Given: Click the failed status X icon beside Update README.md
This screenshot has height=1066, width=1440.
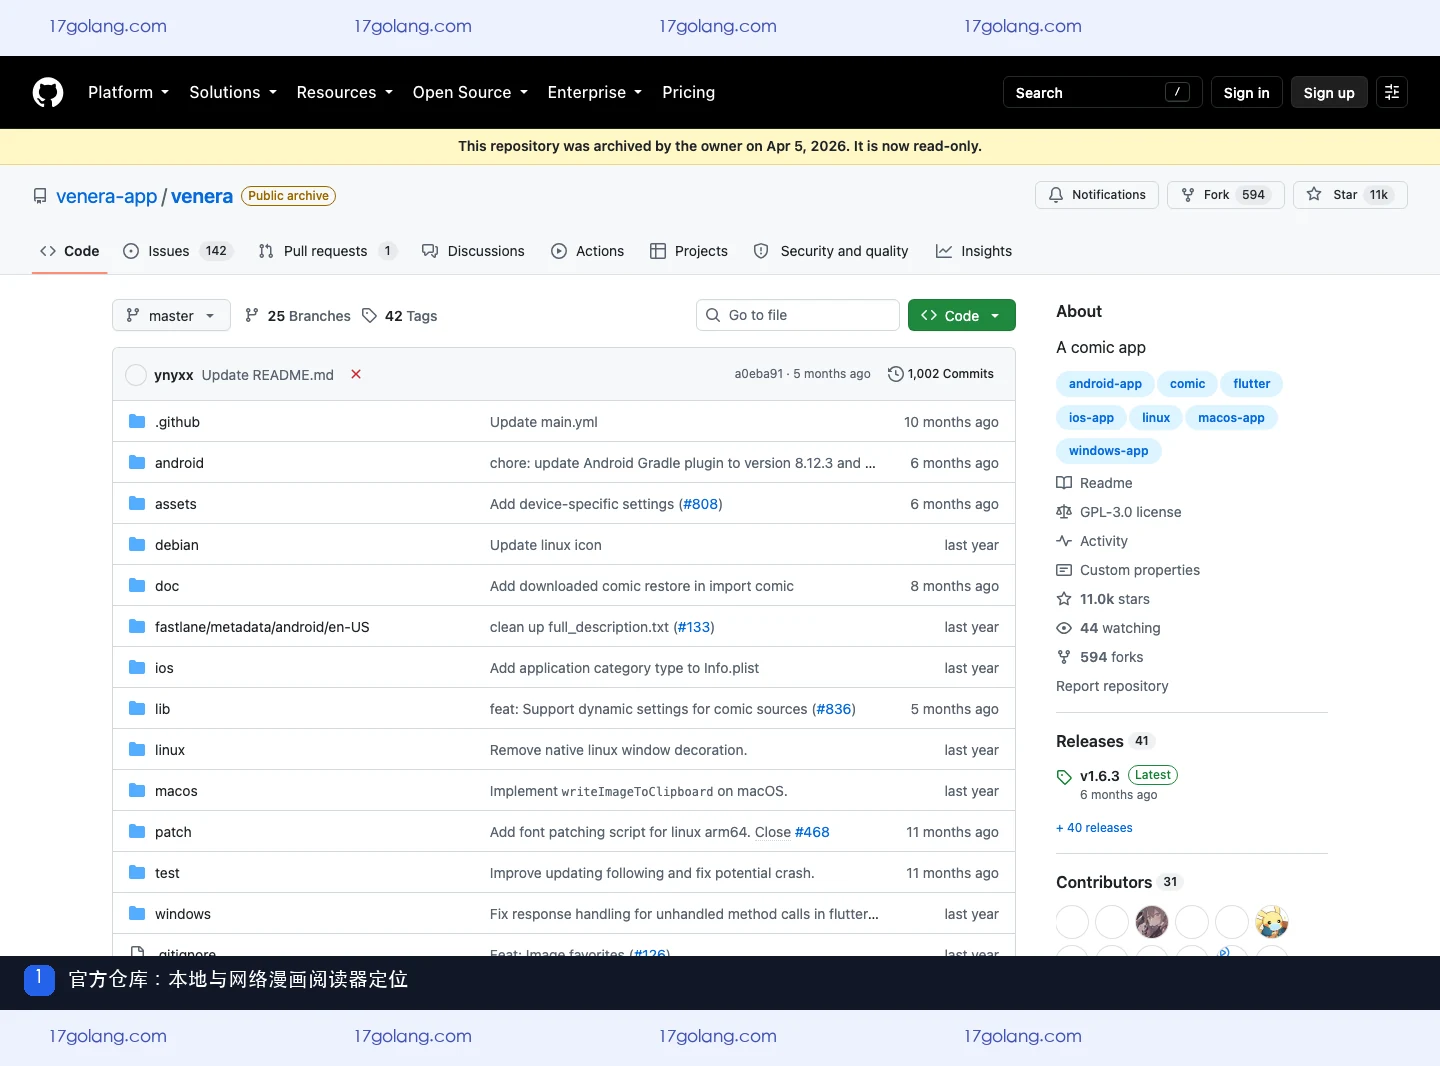Looking at the screenshot, I should click(x=356, y=374).
